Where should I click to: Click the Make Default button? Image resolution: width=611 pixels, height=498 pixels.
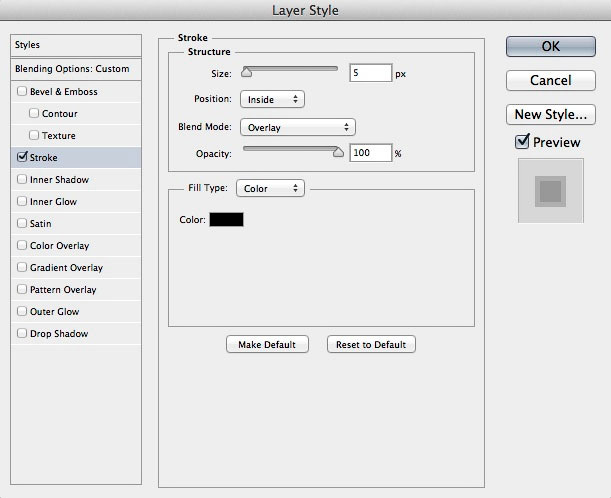coord(267,344)
